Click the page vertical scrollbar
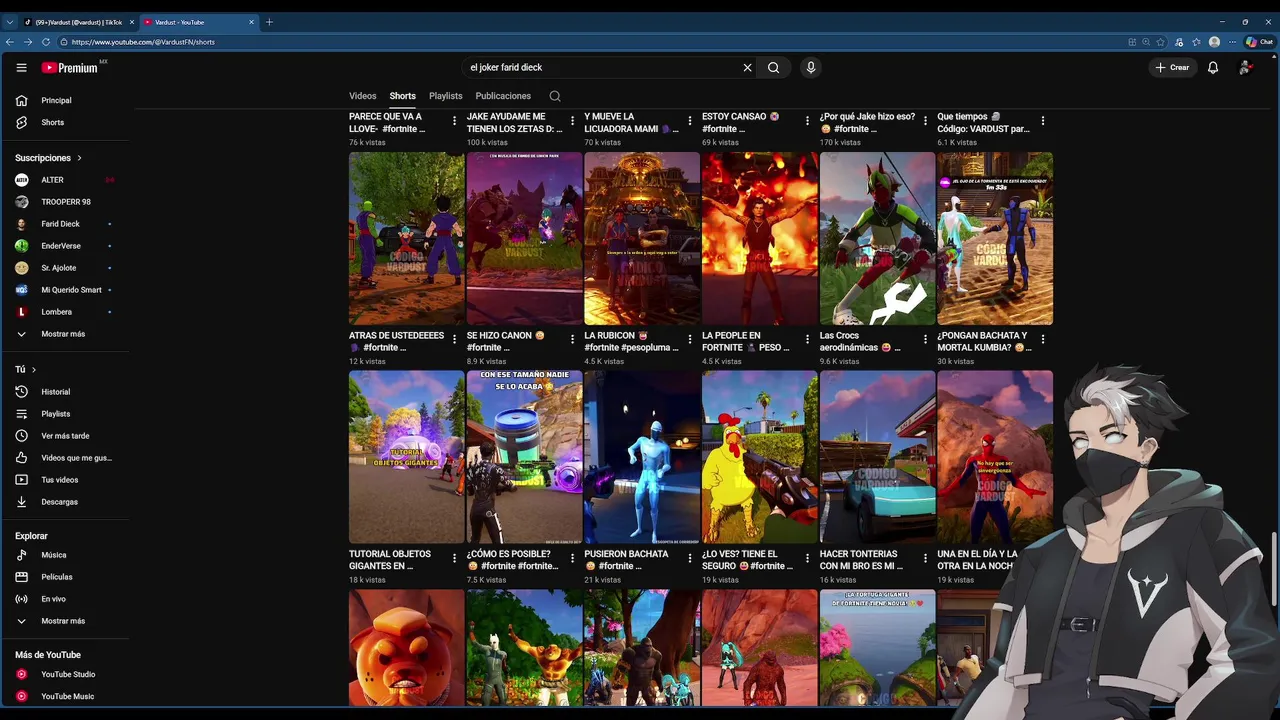 click(x=1275, y=567)
